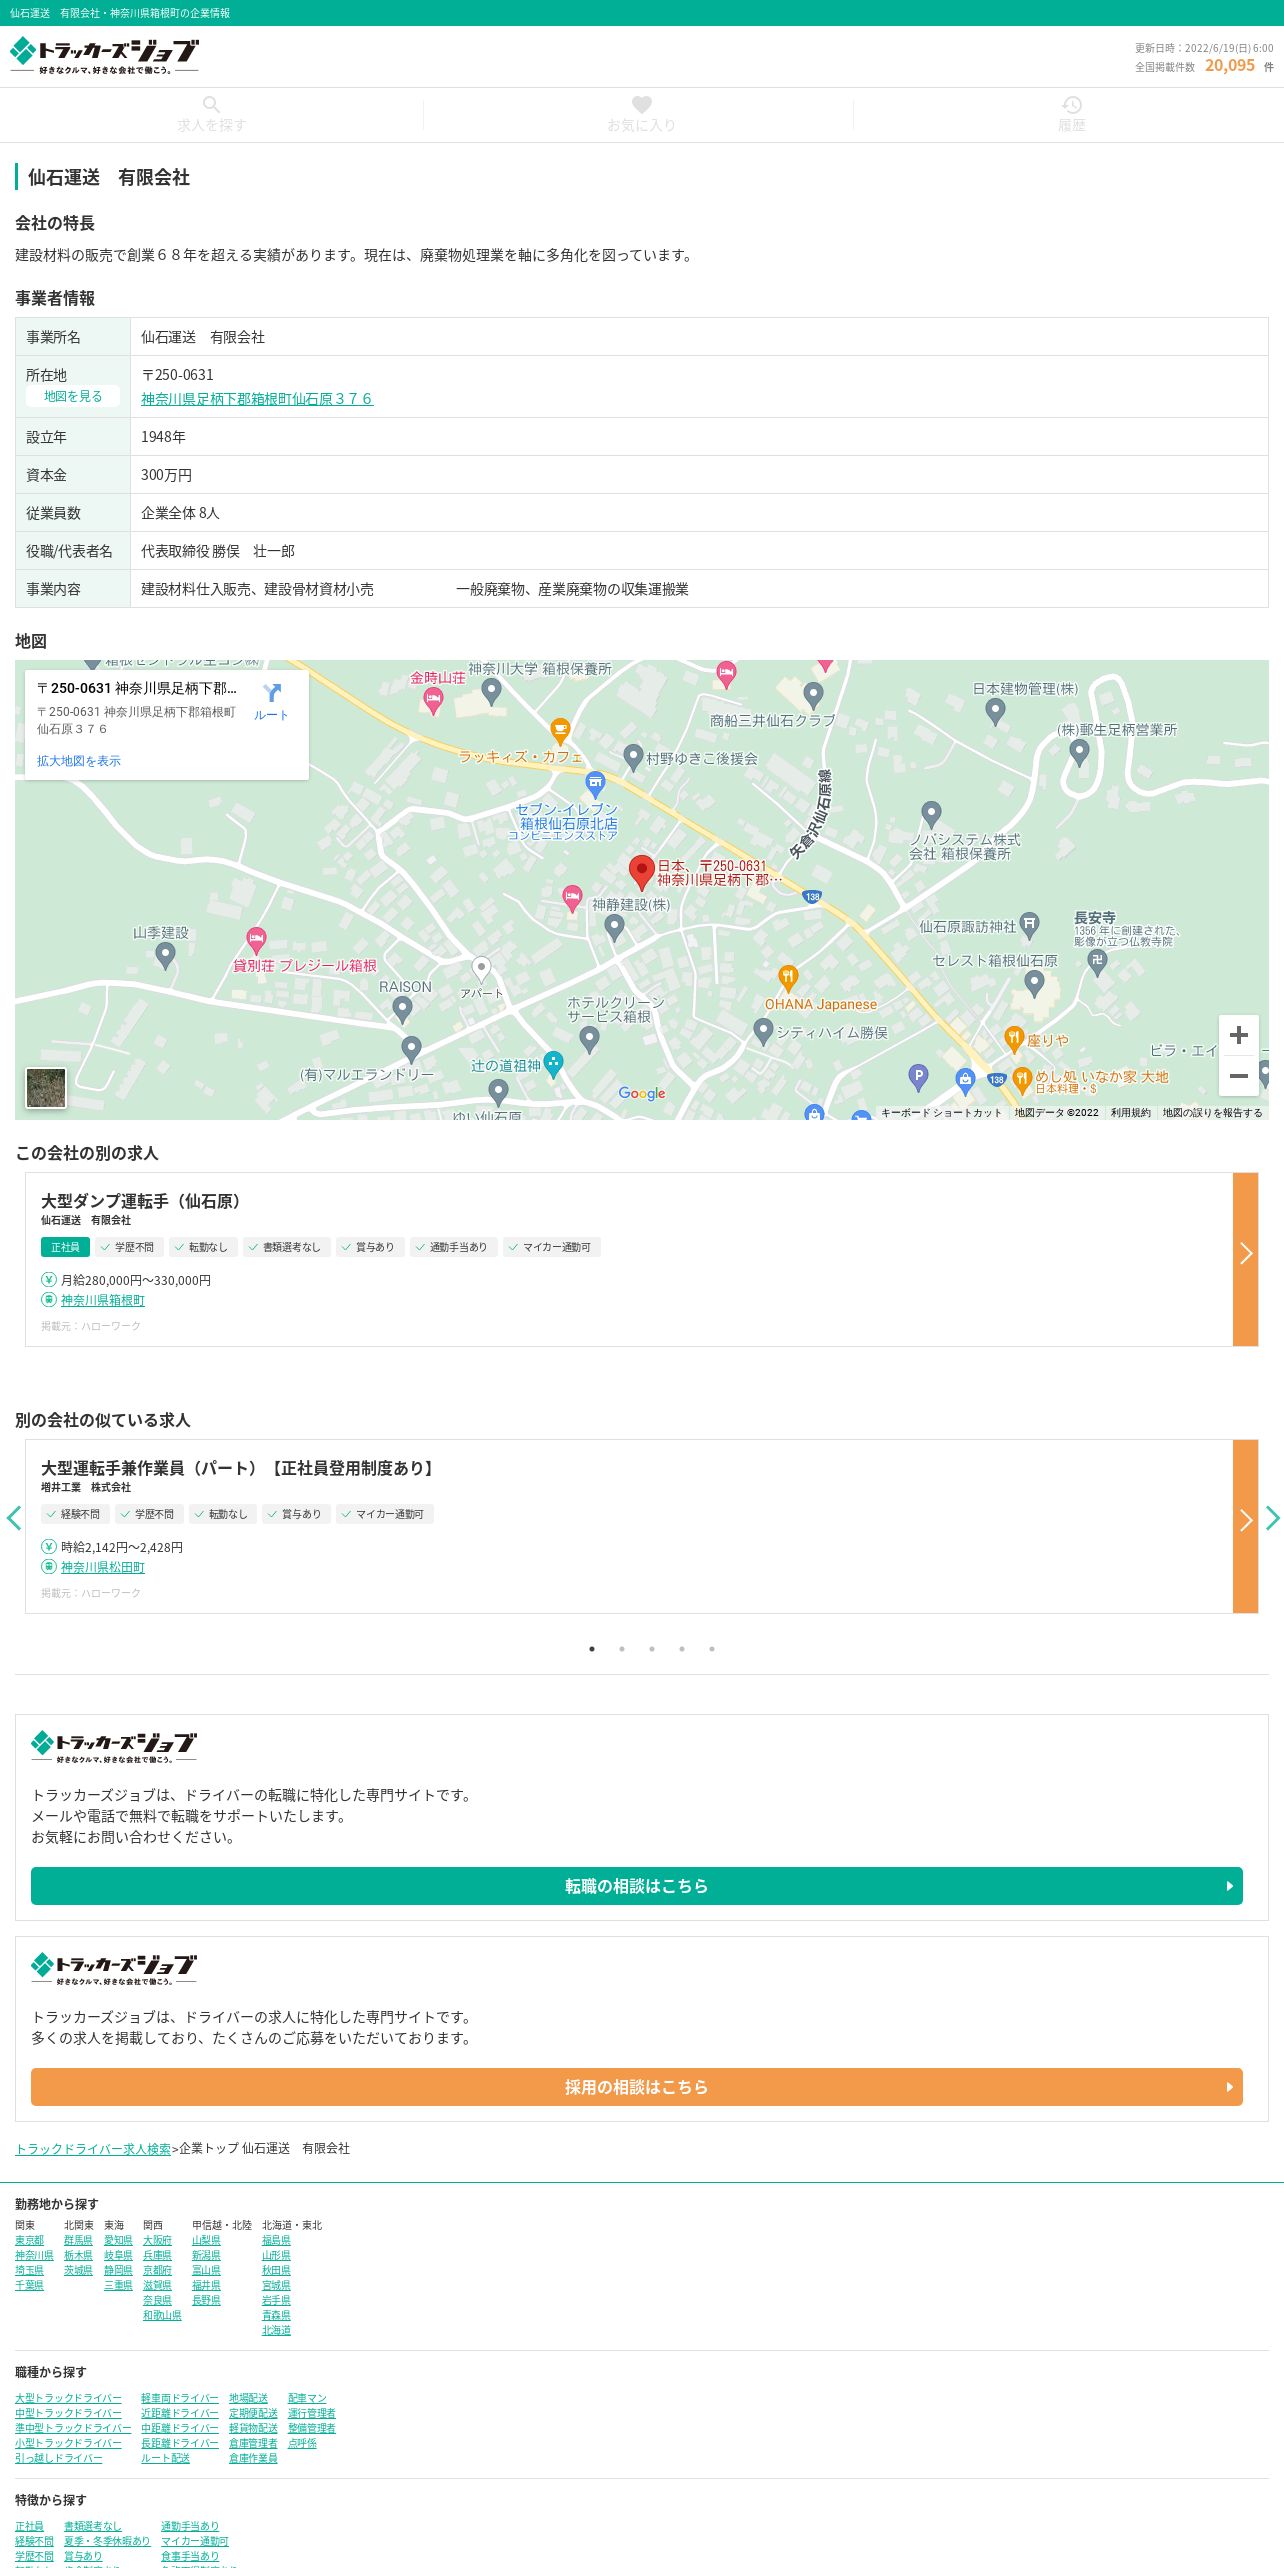
Task: Click 長安寺 temple map marker
Action: point(1097,961)
